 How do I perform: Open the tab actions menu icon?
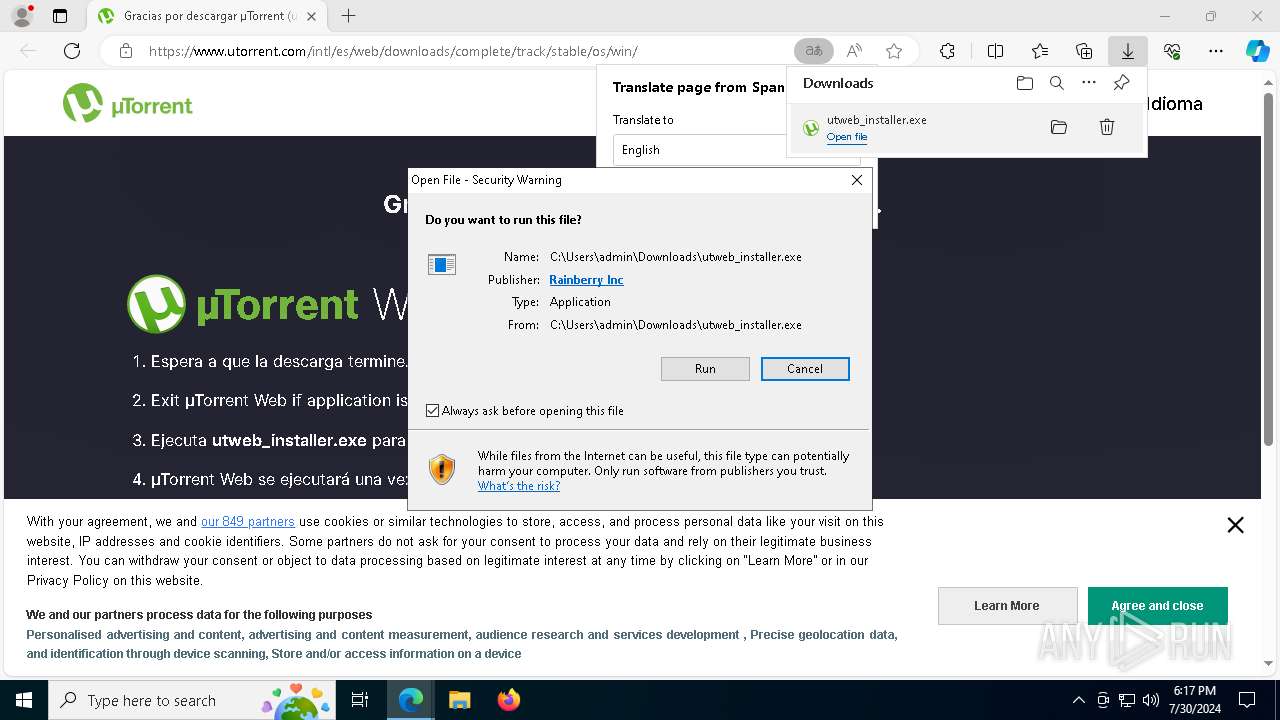tap(60, 16)
